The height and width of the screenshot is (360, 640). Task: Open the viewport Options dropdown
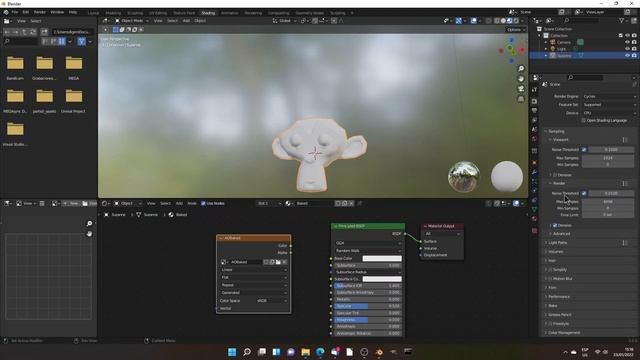[516, 30]
